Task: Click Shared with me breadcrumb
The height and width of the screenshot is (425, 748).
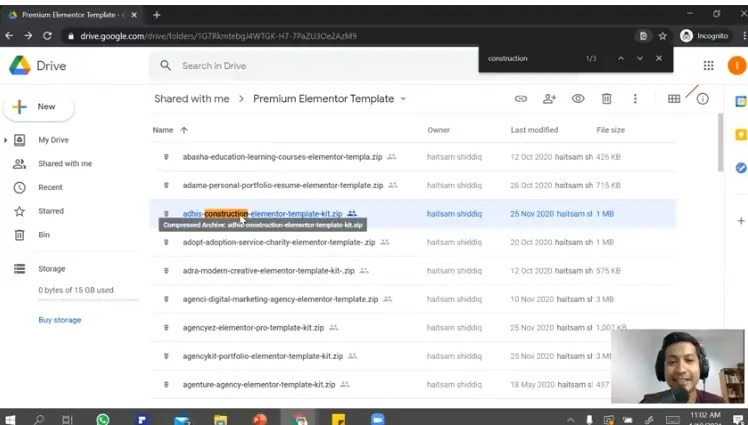Action: point(192,99)
